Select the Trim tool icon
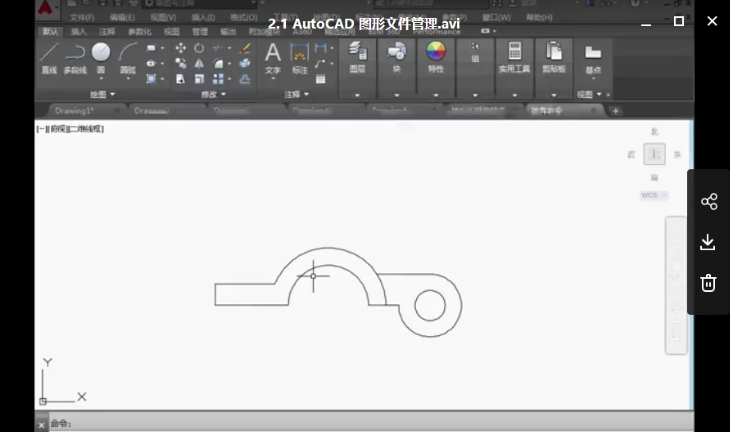Screen dimensions: 730x432 (218, 48)
